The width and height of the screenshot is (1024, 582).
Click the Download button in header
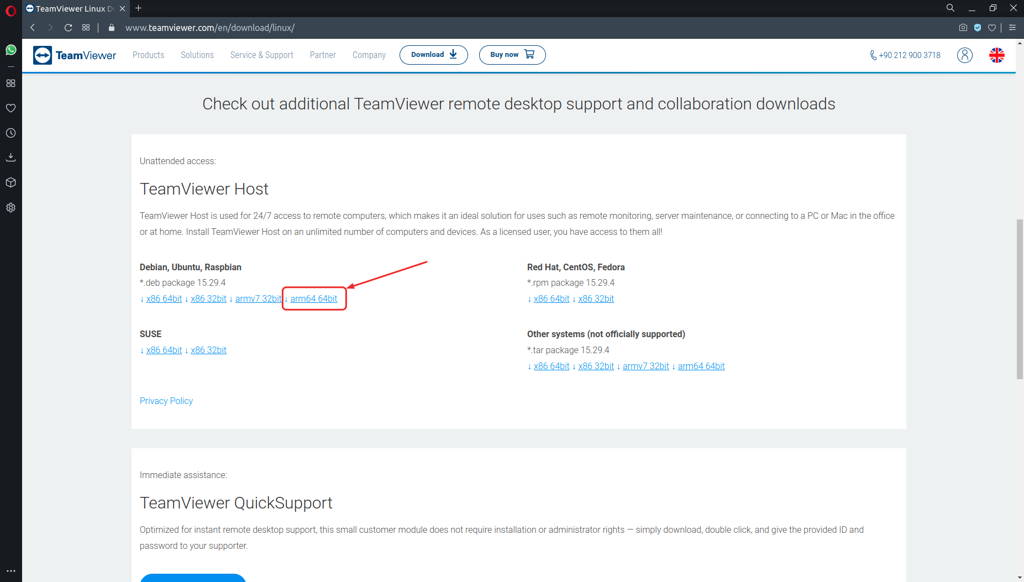click(434, 55)
